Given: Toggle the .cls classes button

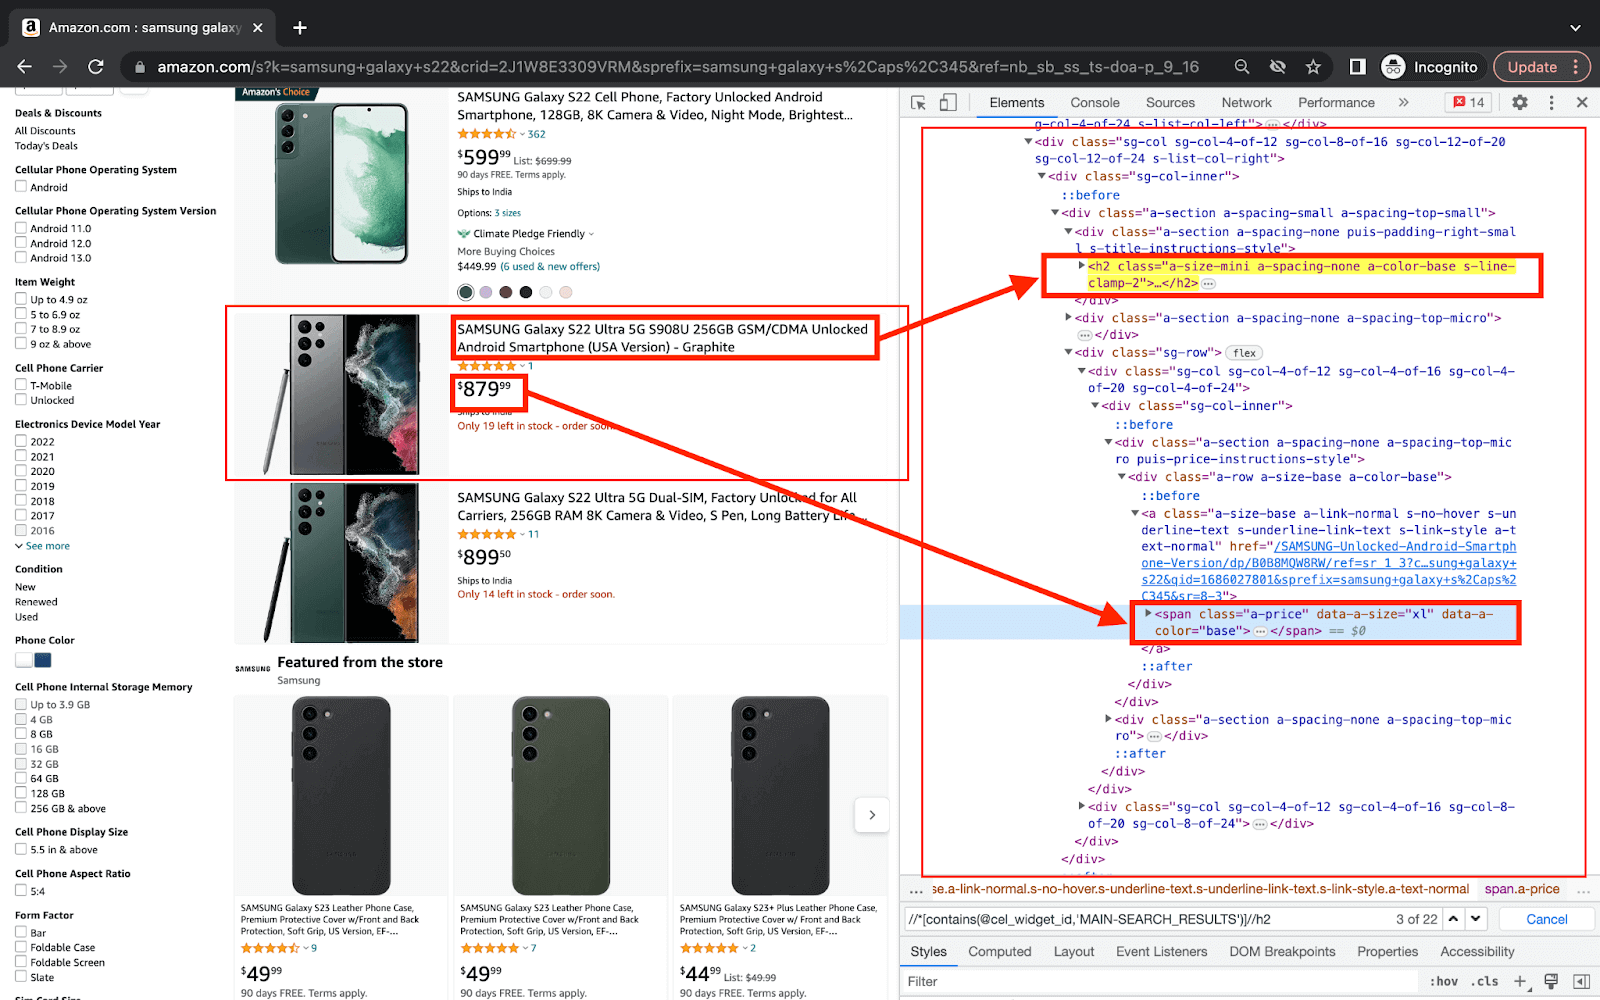Looking at the screenshot, I should (1485, 981).
